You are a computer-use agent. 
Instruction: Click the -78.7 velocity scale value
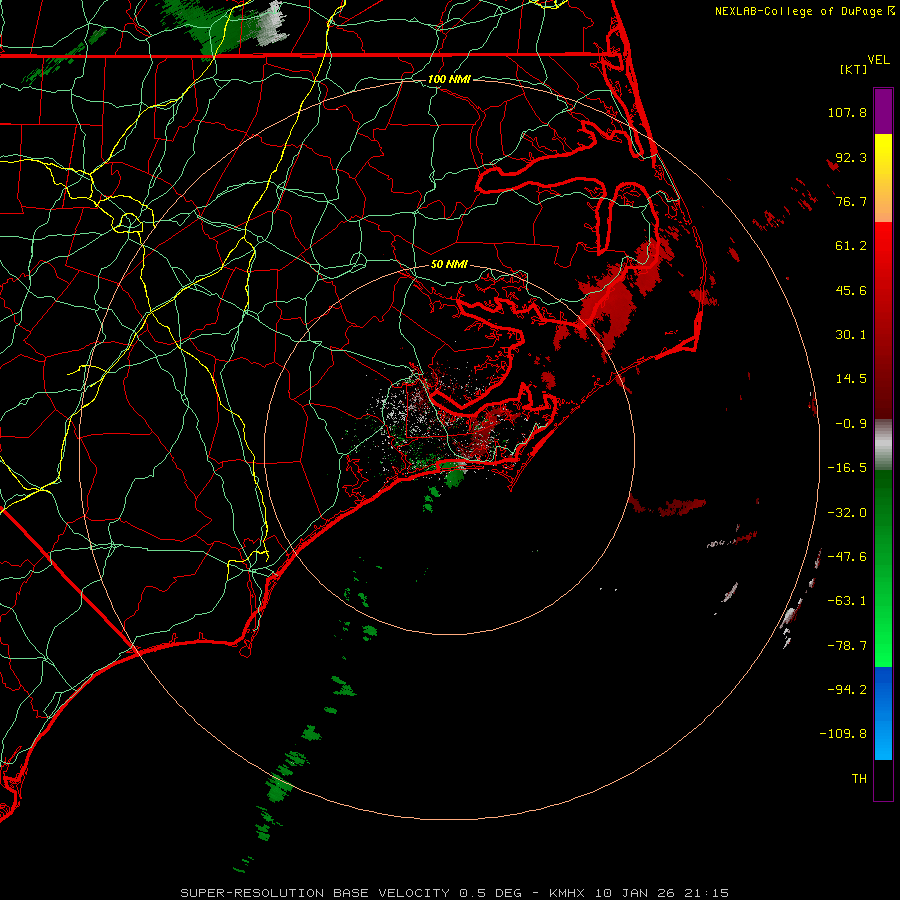coord(847,646)
